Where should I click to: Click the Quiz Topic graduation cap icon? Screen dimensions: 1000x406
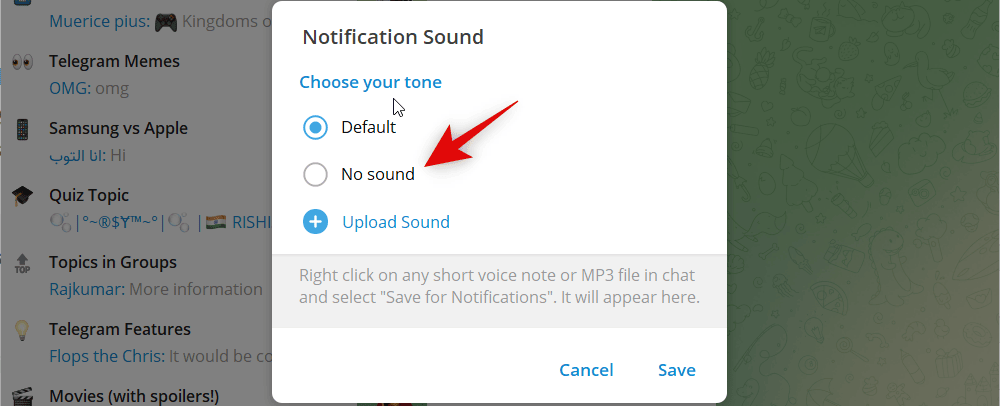[x=22, y=196]
